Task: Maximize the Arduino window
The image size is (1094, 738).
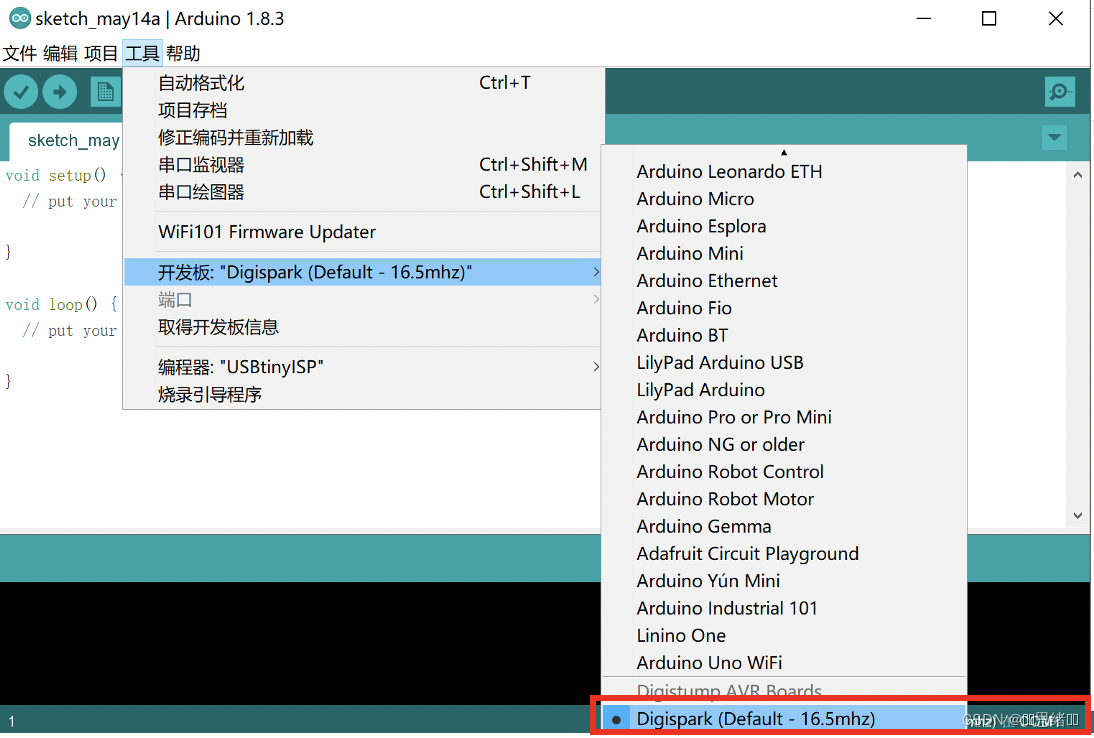Action: click(989, 18)
